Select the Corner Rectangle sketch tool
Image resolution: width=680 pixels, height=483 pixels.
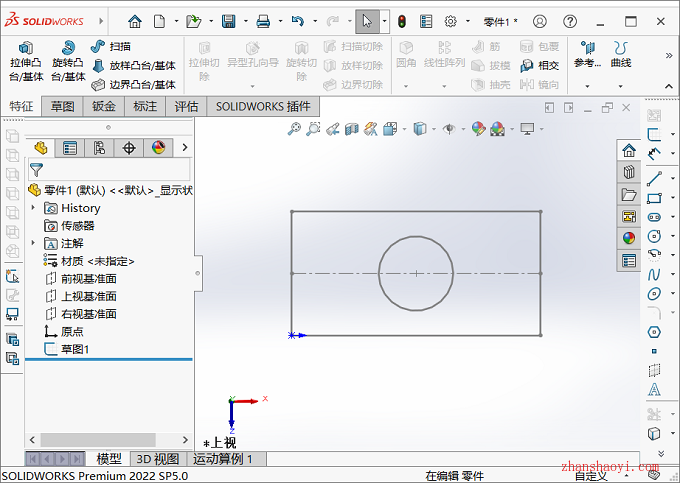pyautogui.click(x=654, y=198)
